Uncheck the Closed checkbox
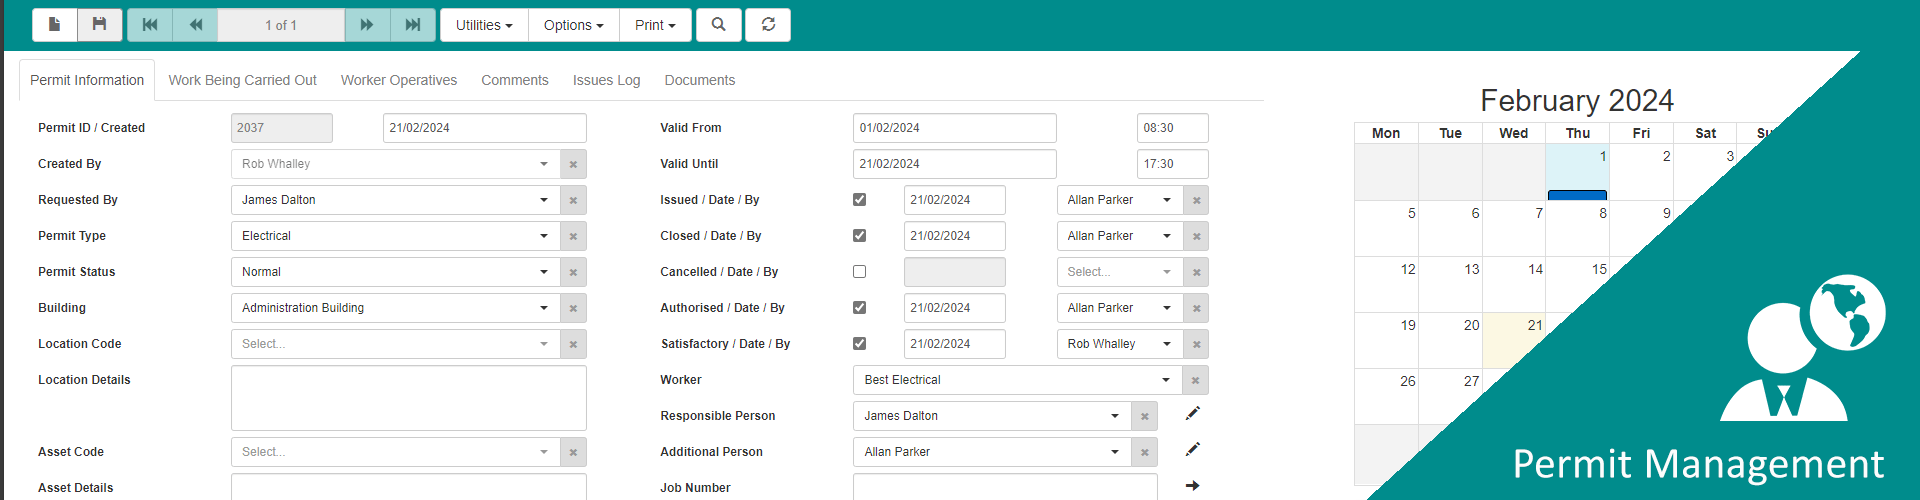The width and height of the screenshot is (1920, 500). point(859,236)
